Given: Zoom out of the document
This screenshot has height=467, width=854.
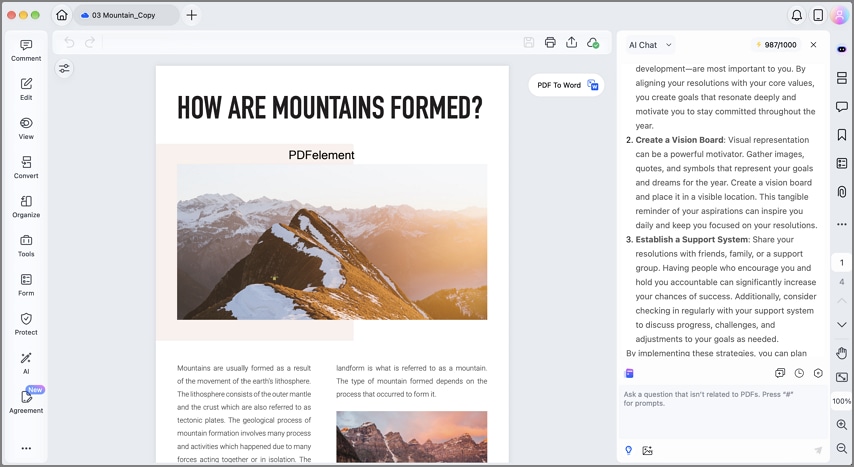Looking at the screenshot, I should (x=841, y=448).
